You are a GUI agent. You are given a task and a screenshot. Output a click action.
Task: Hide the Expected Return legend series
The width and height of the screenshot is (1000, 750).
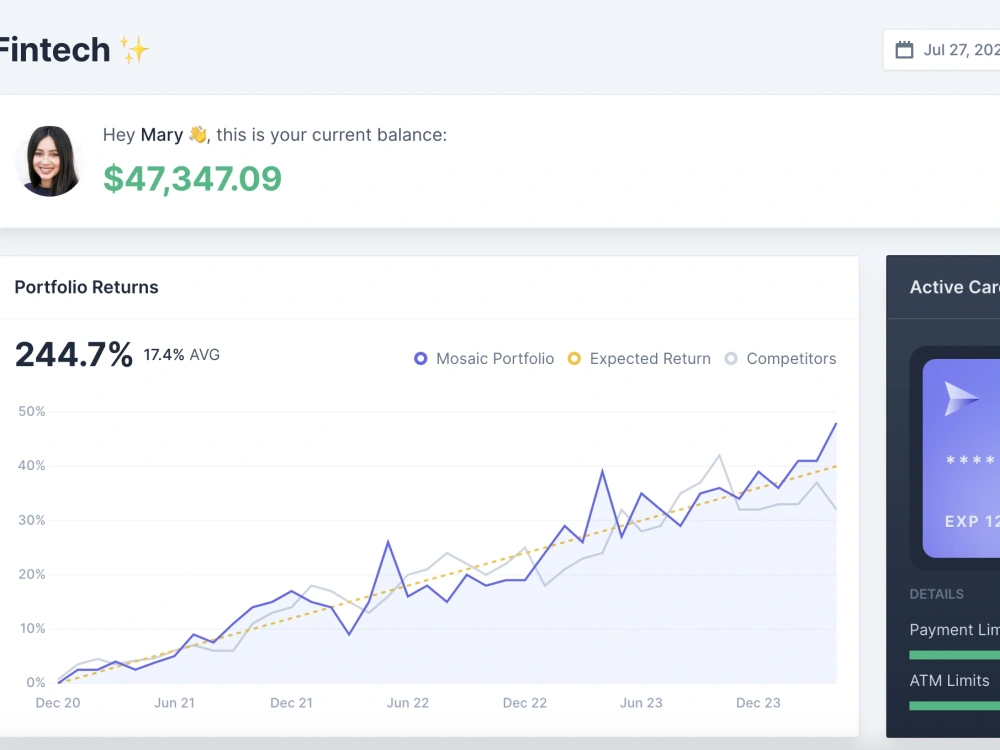point(639,359)
